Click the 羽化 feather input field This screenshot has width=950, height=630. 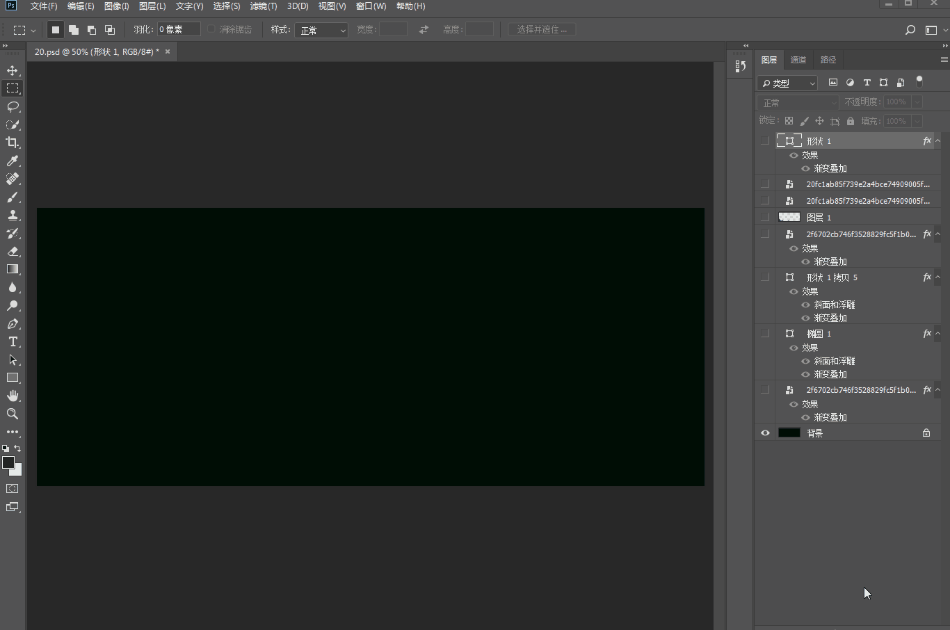click(x=179, y=29)
